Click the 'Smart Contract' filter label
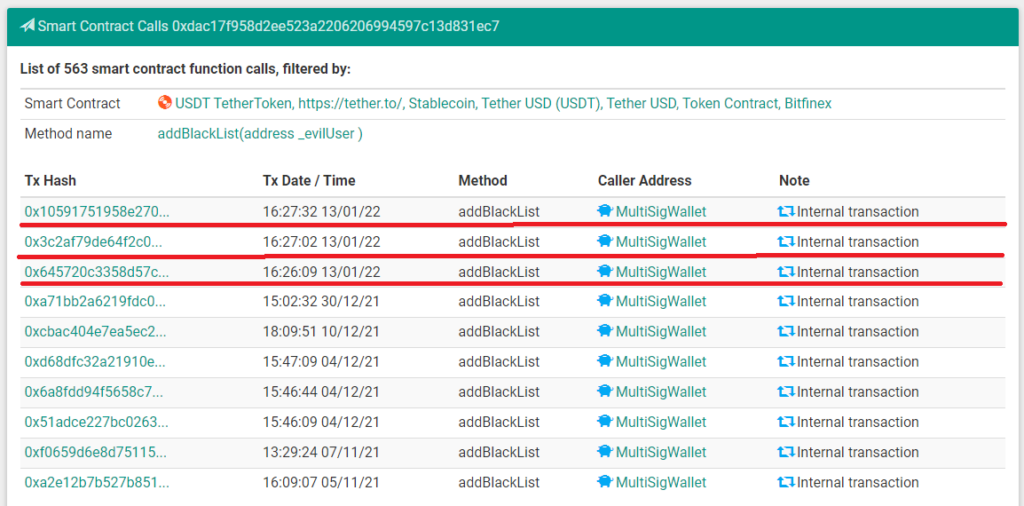Image resolution: width=1024 pixels, height=506 pixels. pyautogui.click(x=72, y=103)
